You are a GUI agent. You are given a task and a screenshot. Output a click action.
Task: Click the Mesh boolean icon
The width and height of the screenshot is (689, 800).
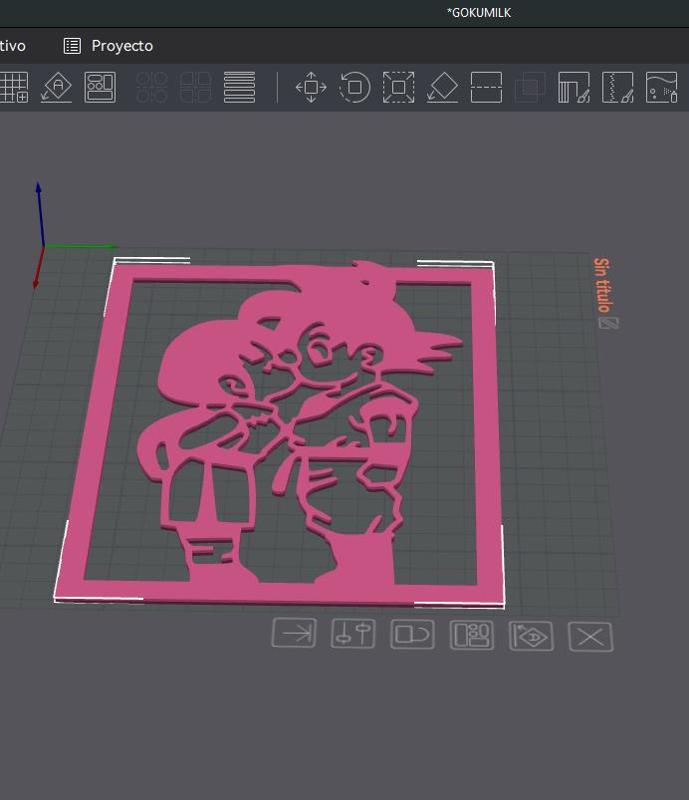click(530, 87)
